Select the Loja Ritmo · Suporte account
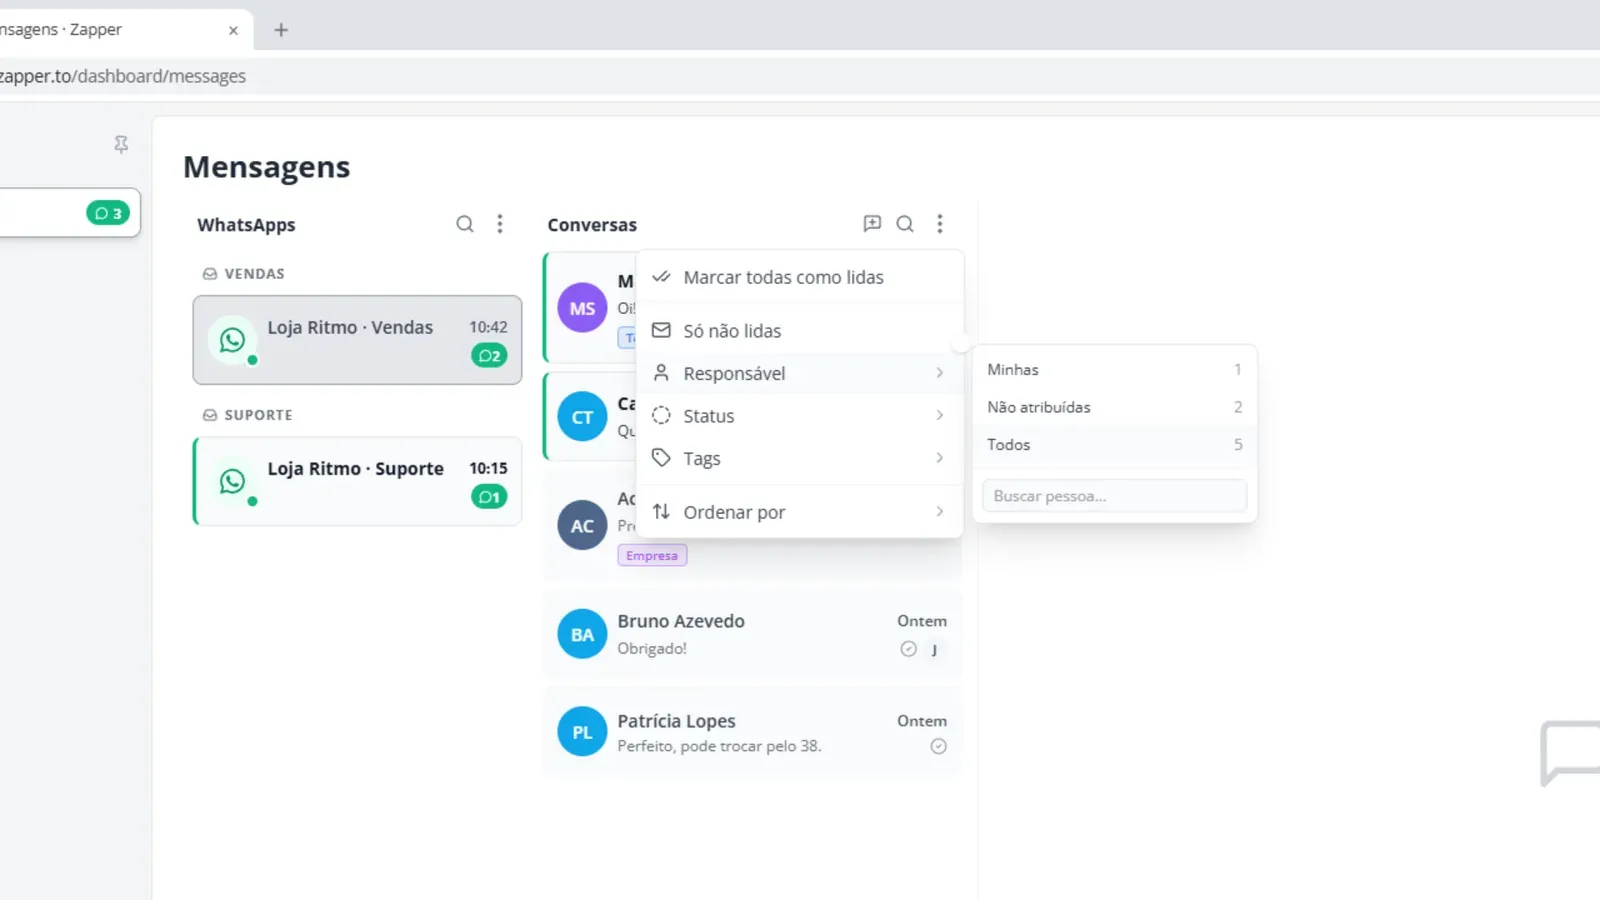The image size is (1600, 900). click(357, 481)
